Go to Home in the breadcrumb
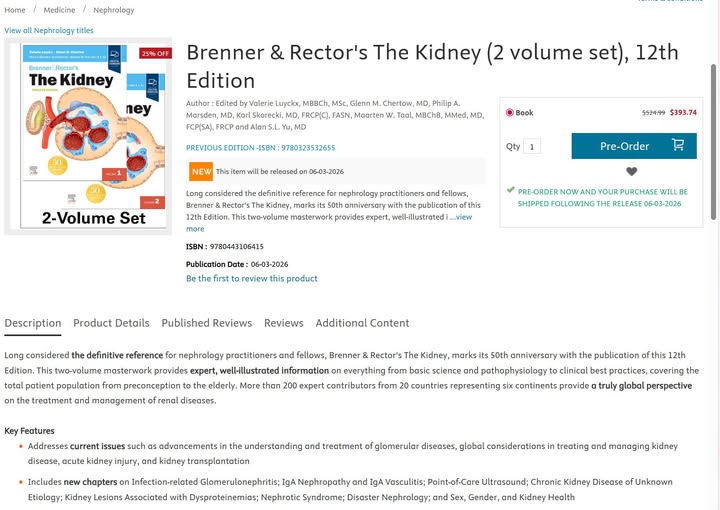Screen dimensions: 720x510 [15, 10]
